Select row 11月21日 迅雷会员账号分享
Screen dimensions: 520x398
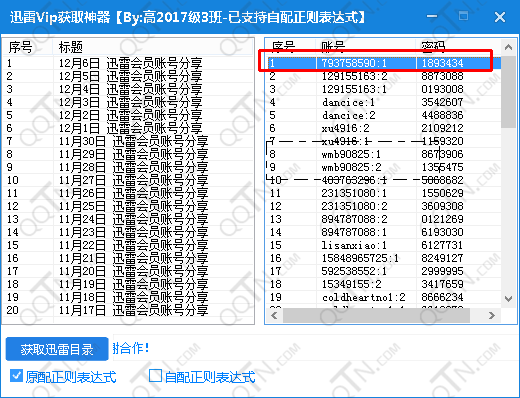pos(128,258)
